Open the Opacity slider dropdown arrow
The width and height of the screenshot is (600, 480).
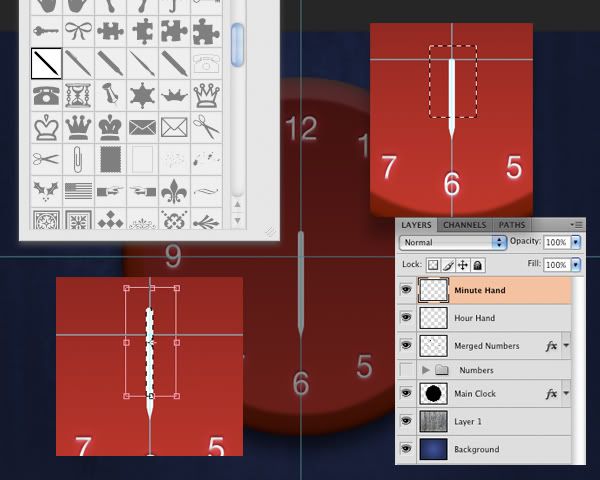click(x=576, y=242)
